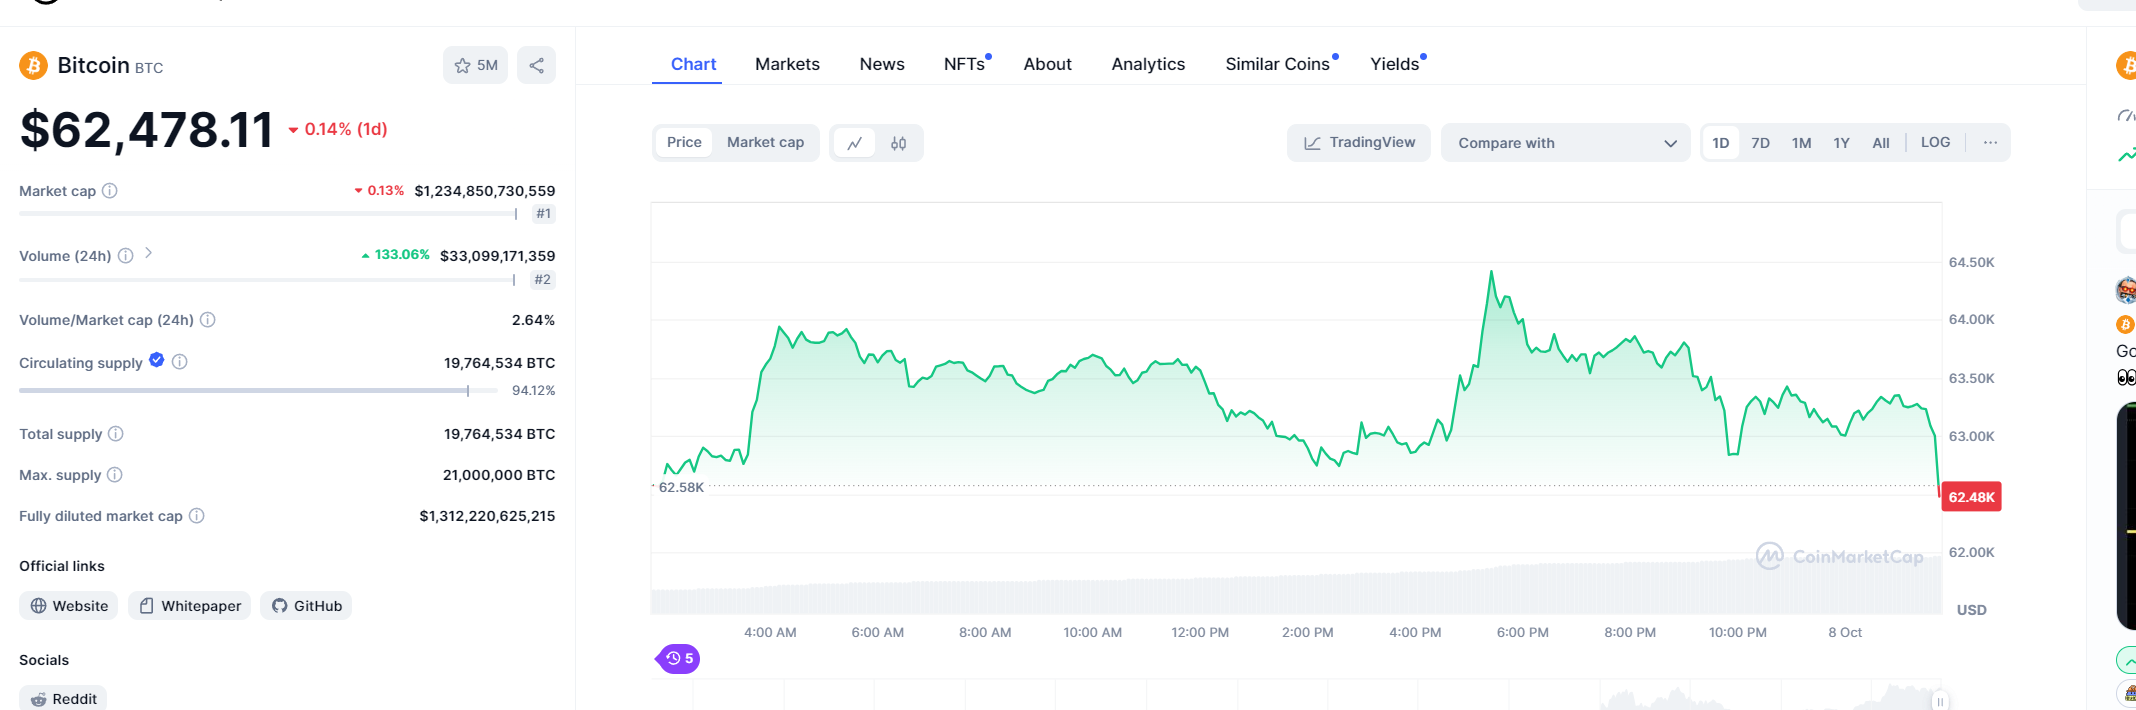Image resolution: width=2136 pixels, height=710 pixels.
Task: Open the GitHub official link
Action: (307, 606)
